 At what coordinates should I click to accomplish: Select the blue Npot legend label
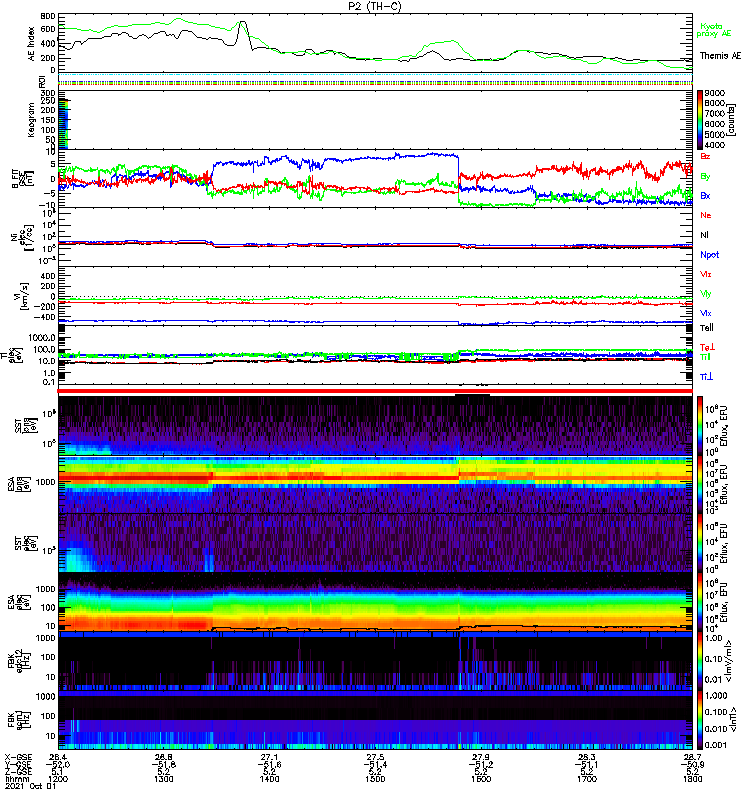pyautogui.click(x=709, y=255)
